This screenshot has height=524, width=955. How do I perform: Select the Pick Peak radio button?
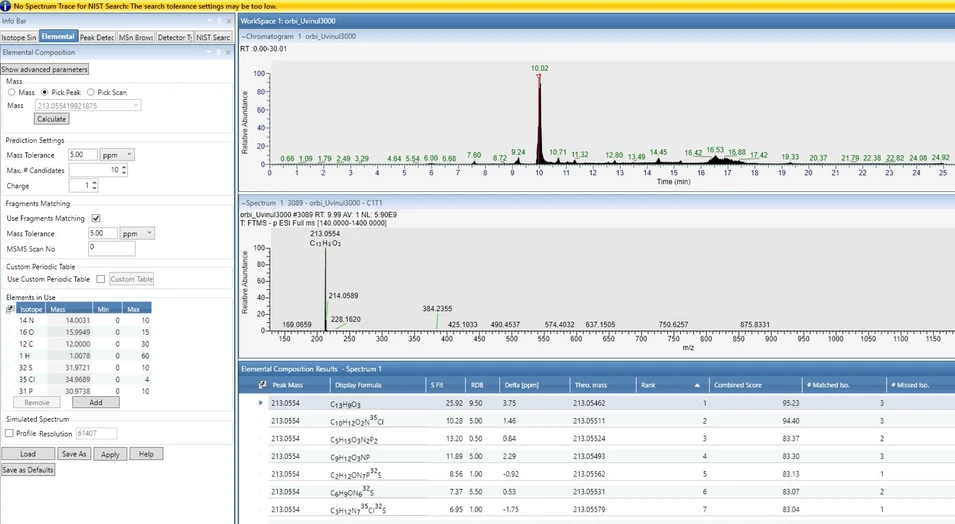44,92
